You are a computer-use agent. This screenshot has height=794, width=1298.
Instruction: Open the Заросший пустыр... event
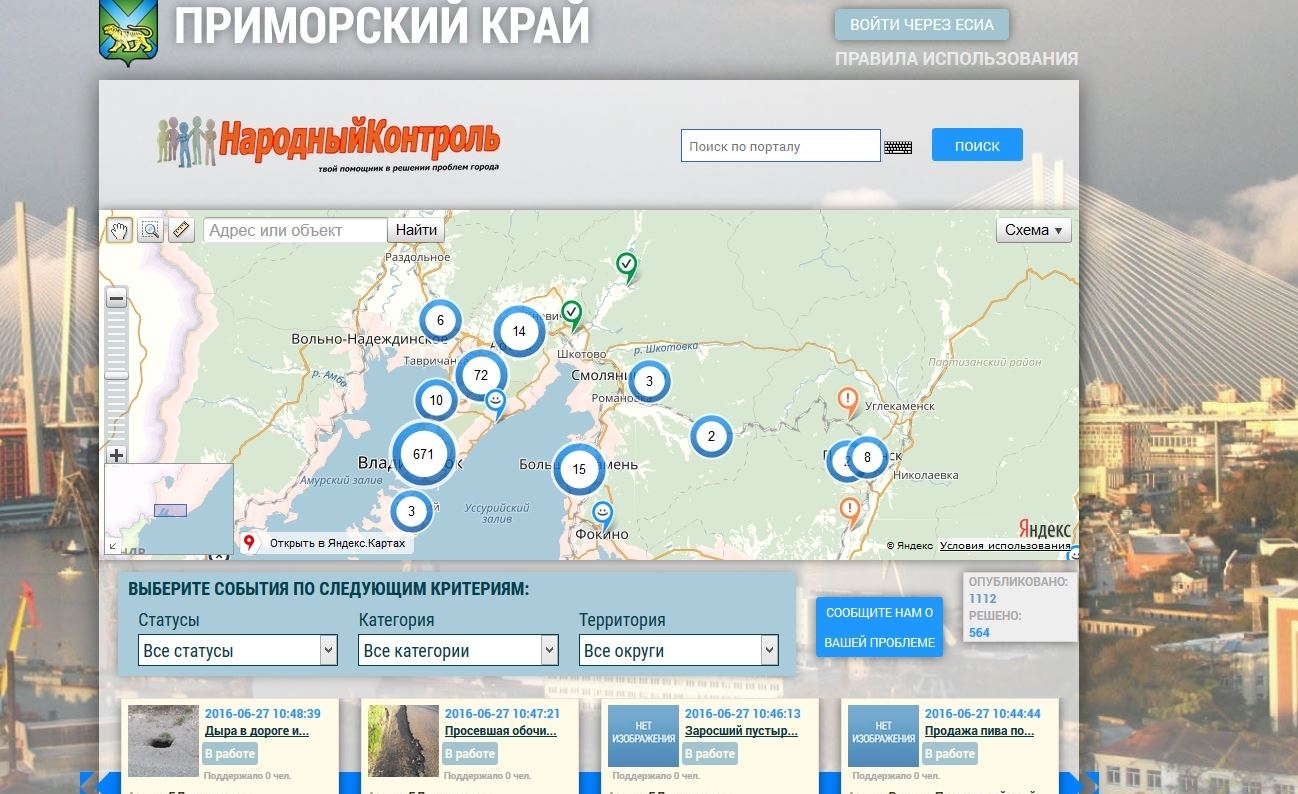coord(741,731)
